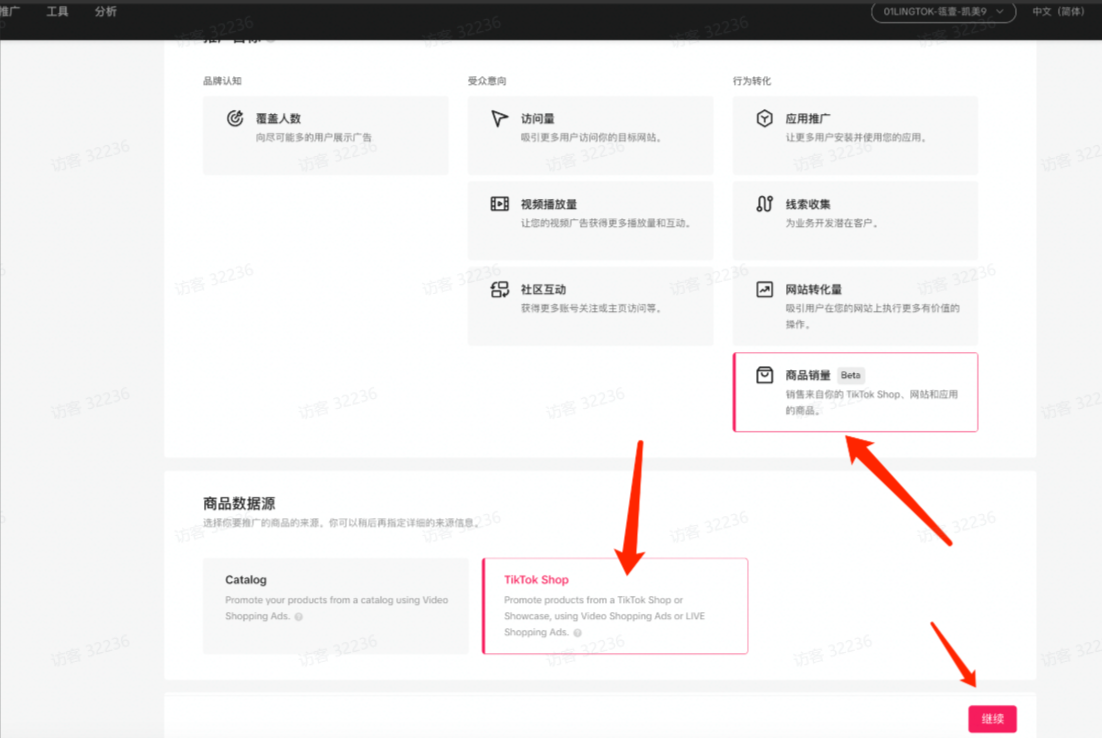Select the 网站转化量 website conversion icon
Viewport: 1102px width, 738px height.
point(763,289)
